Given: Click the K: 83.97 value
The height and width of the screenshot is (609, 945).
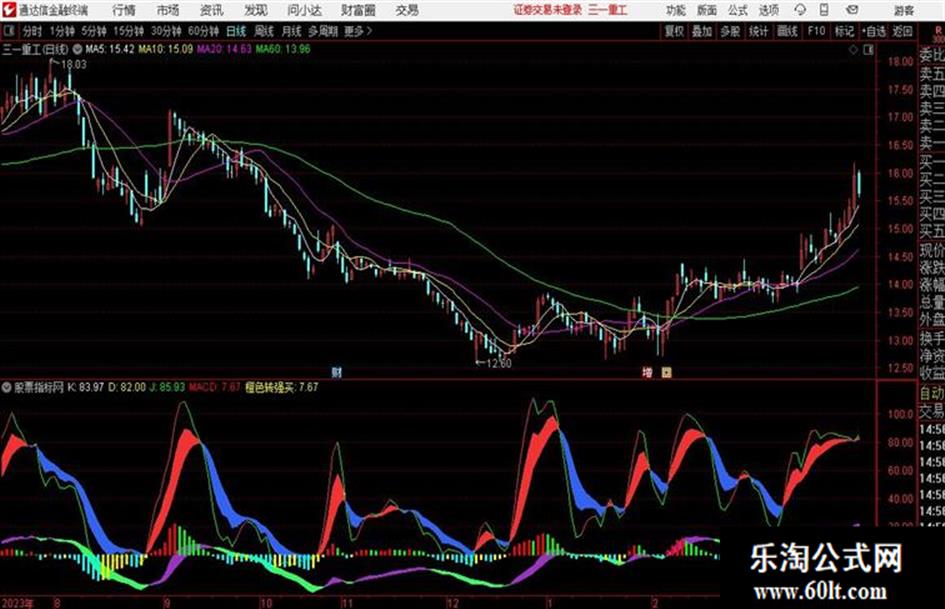Looking at the screenshot, I should [x=86, y=387].
